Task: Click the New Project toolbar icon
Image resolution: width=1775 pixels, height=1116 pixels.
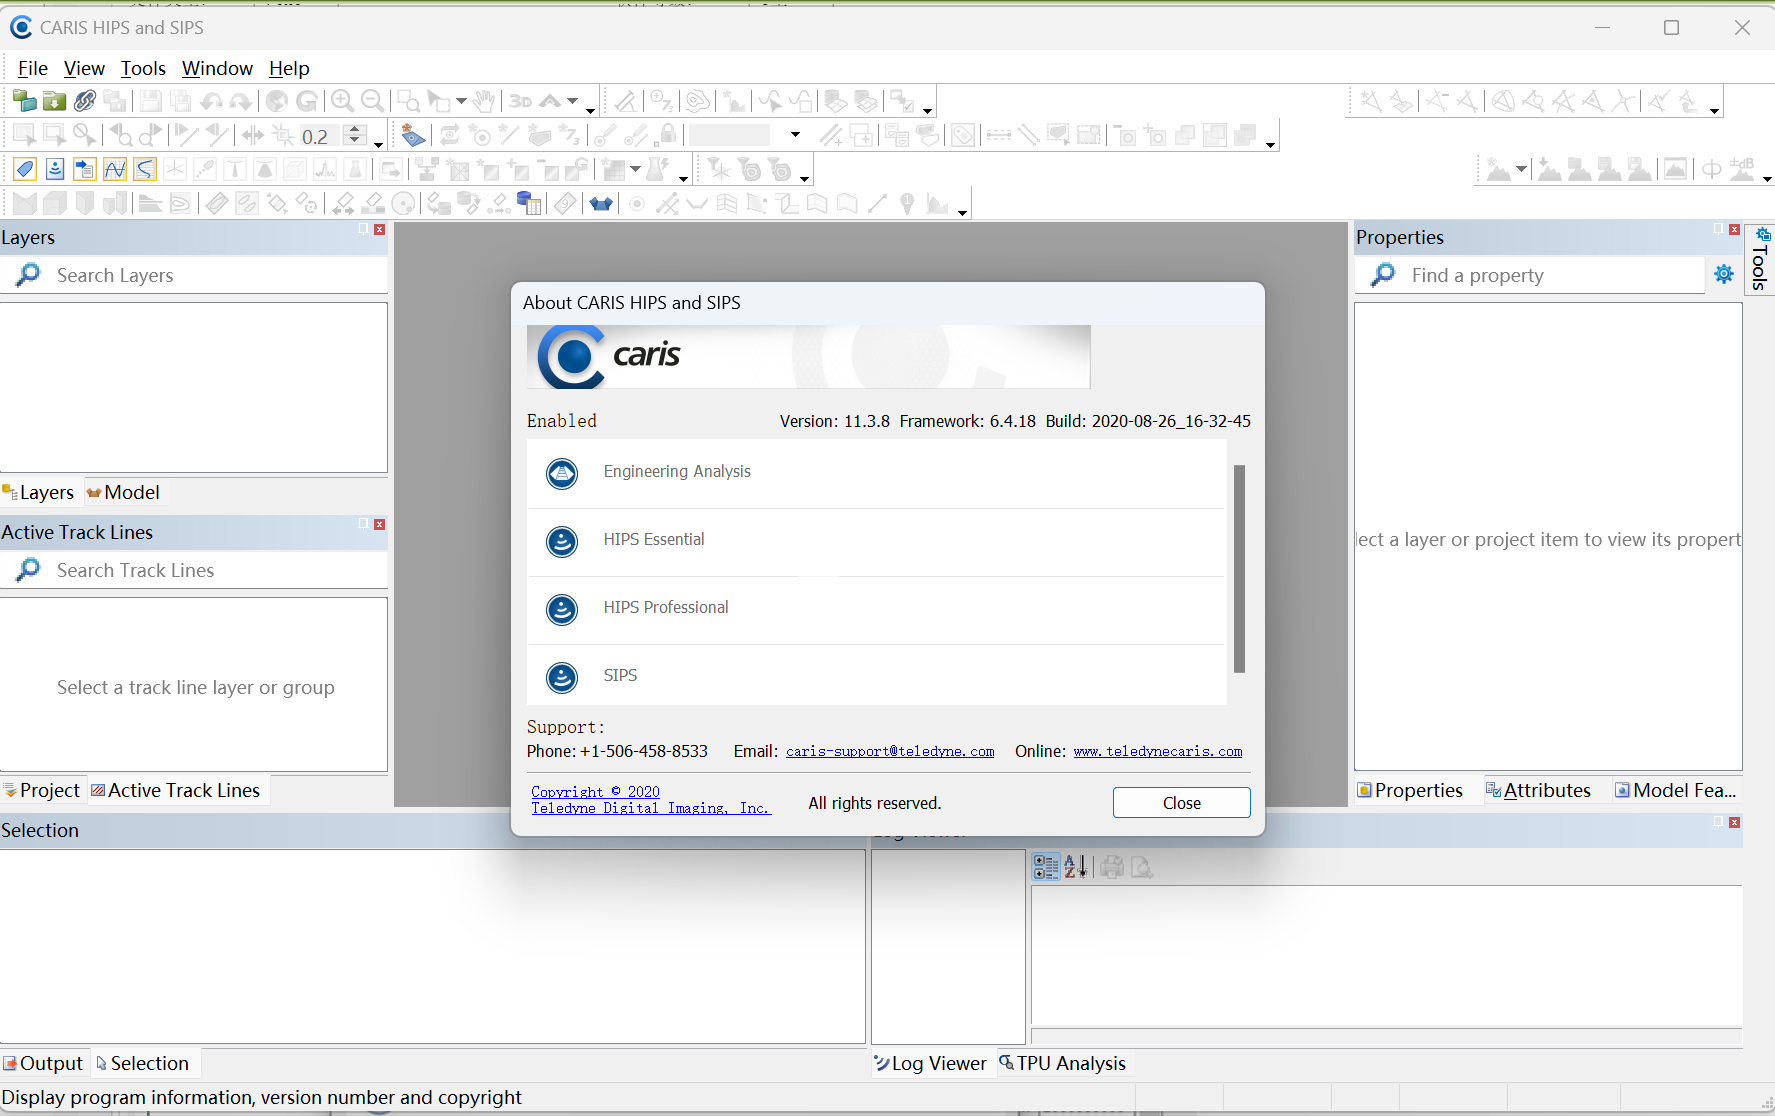Action: pyautogui.click(x=25, y=101)
